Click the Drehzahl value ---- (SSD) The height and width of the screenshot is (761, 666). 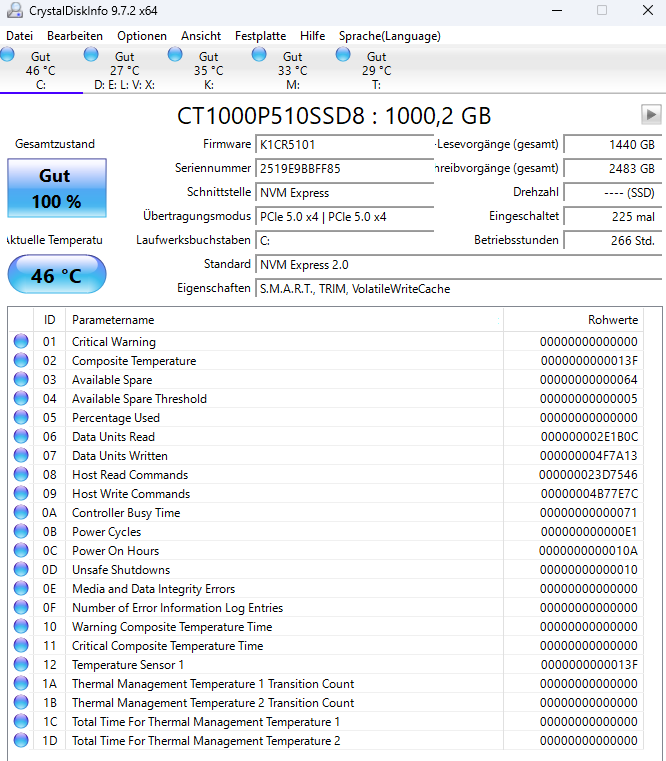613,193
